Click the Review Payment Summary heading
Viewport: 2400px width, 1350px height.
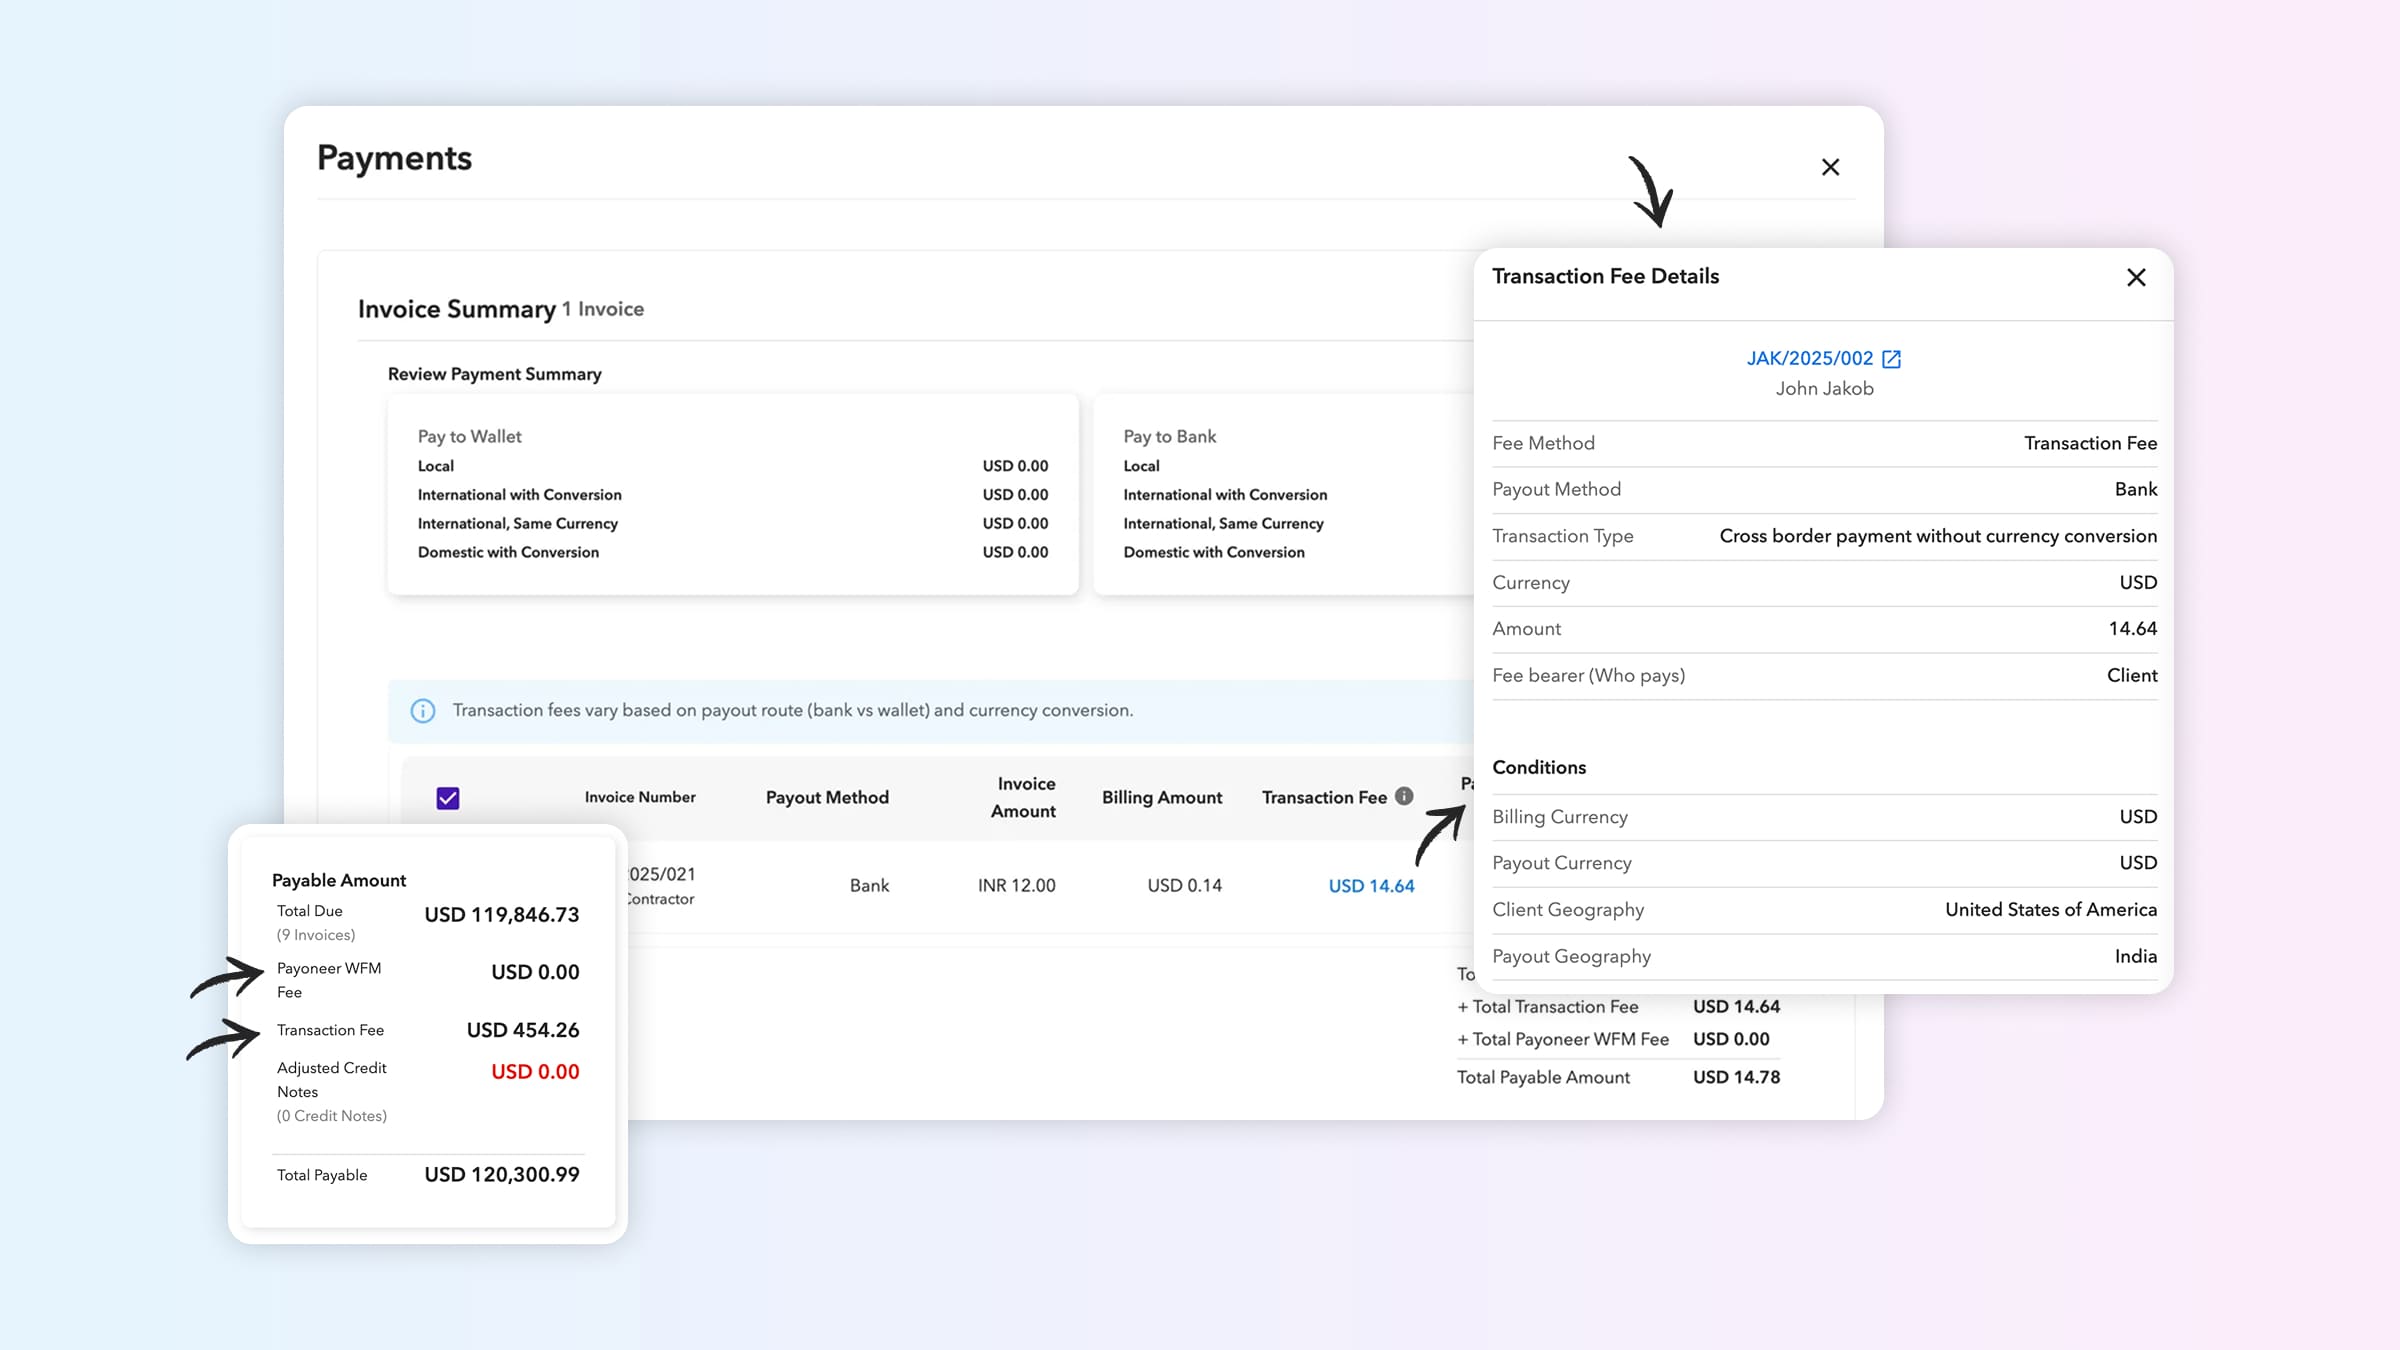[494, 374]
